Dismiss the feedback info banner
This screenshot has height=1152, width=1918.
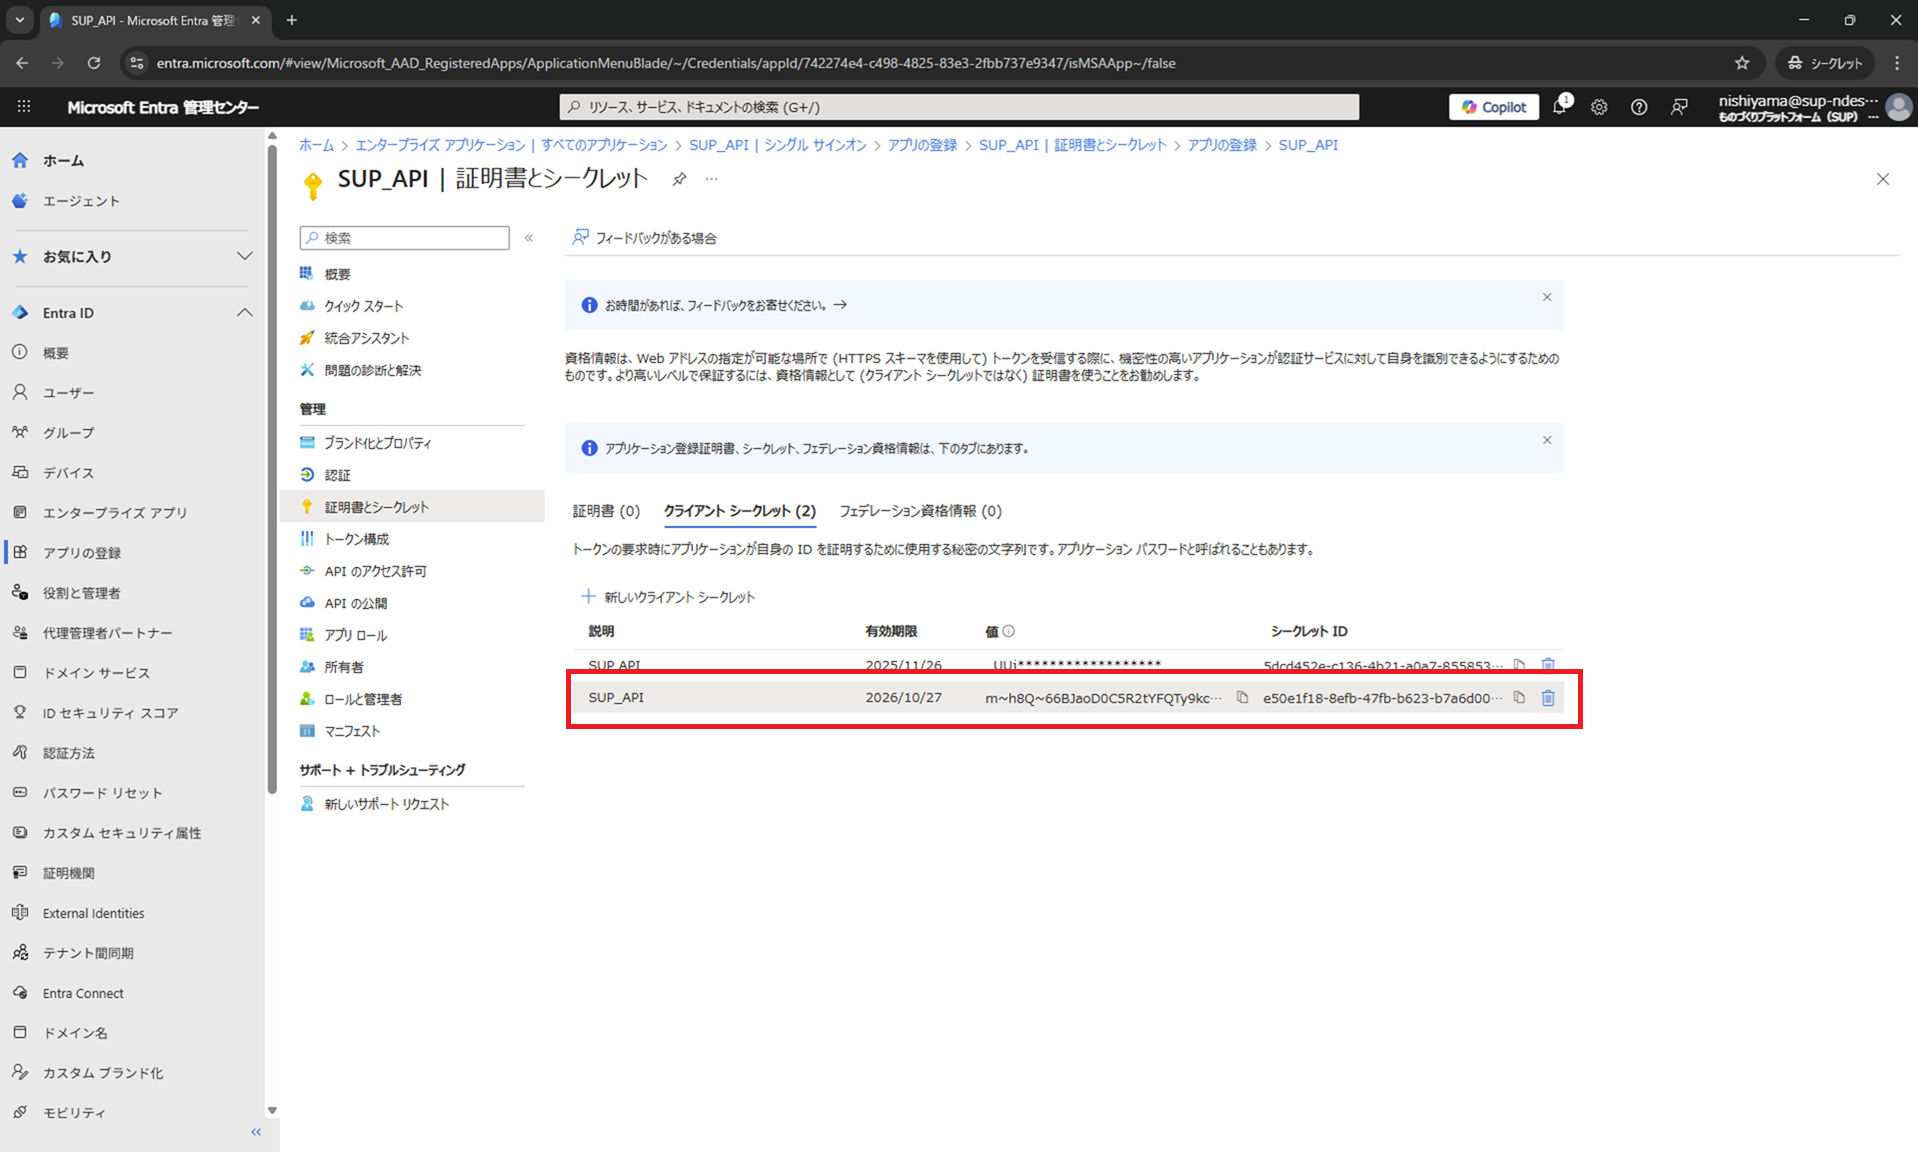pos(1547,297)
